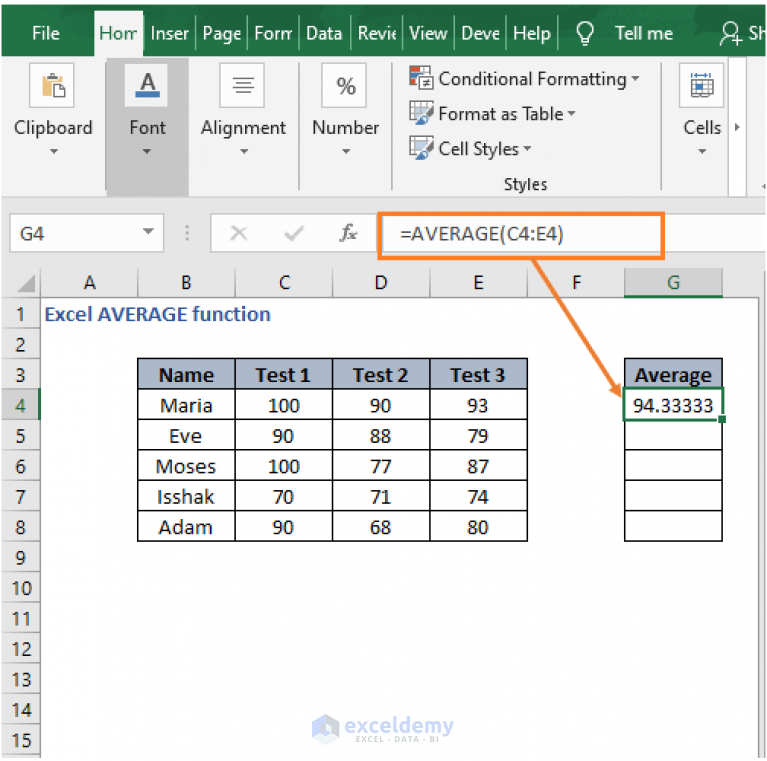Select column G header
The height and width of the screenshot is (761, 767).
tap(673, 283)
